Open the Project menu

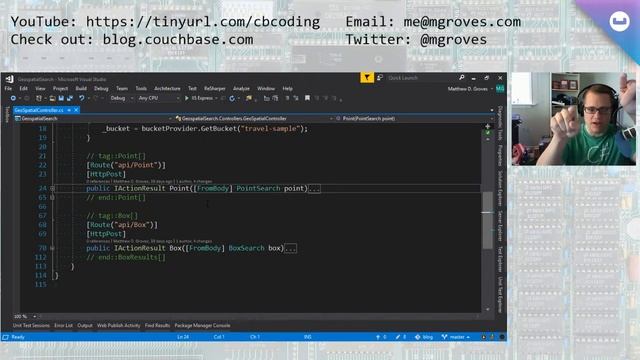[60, 89]
